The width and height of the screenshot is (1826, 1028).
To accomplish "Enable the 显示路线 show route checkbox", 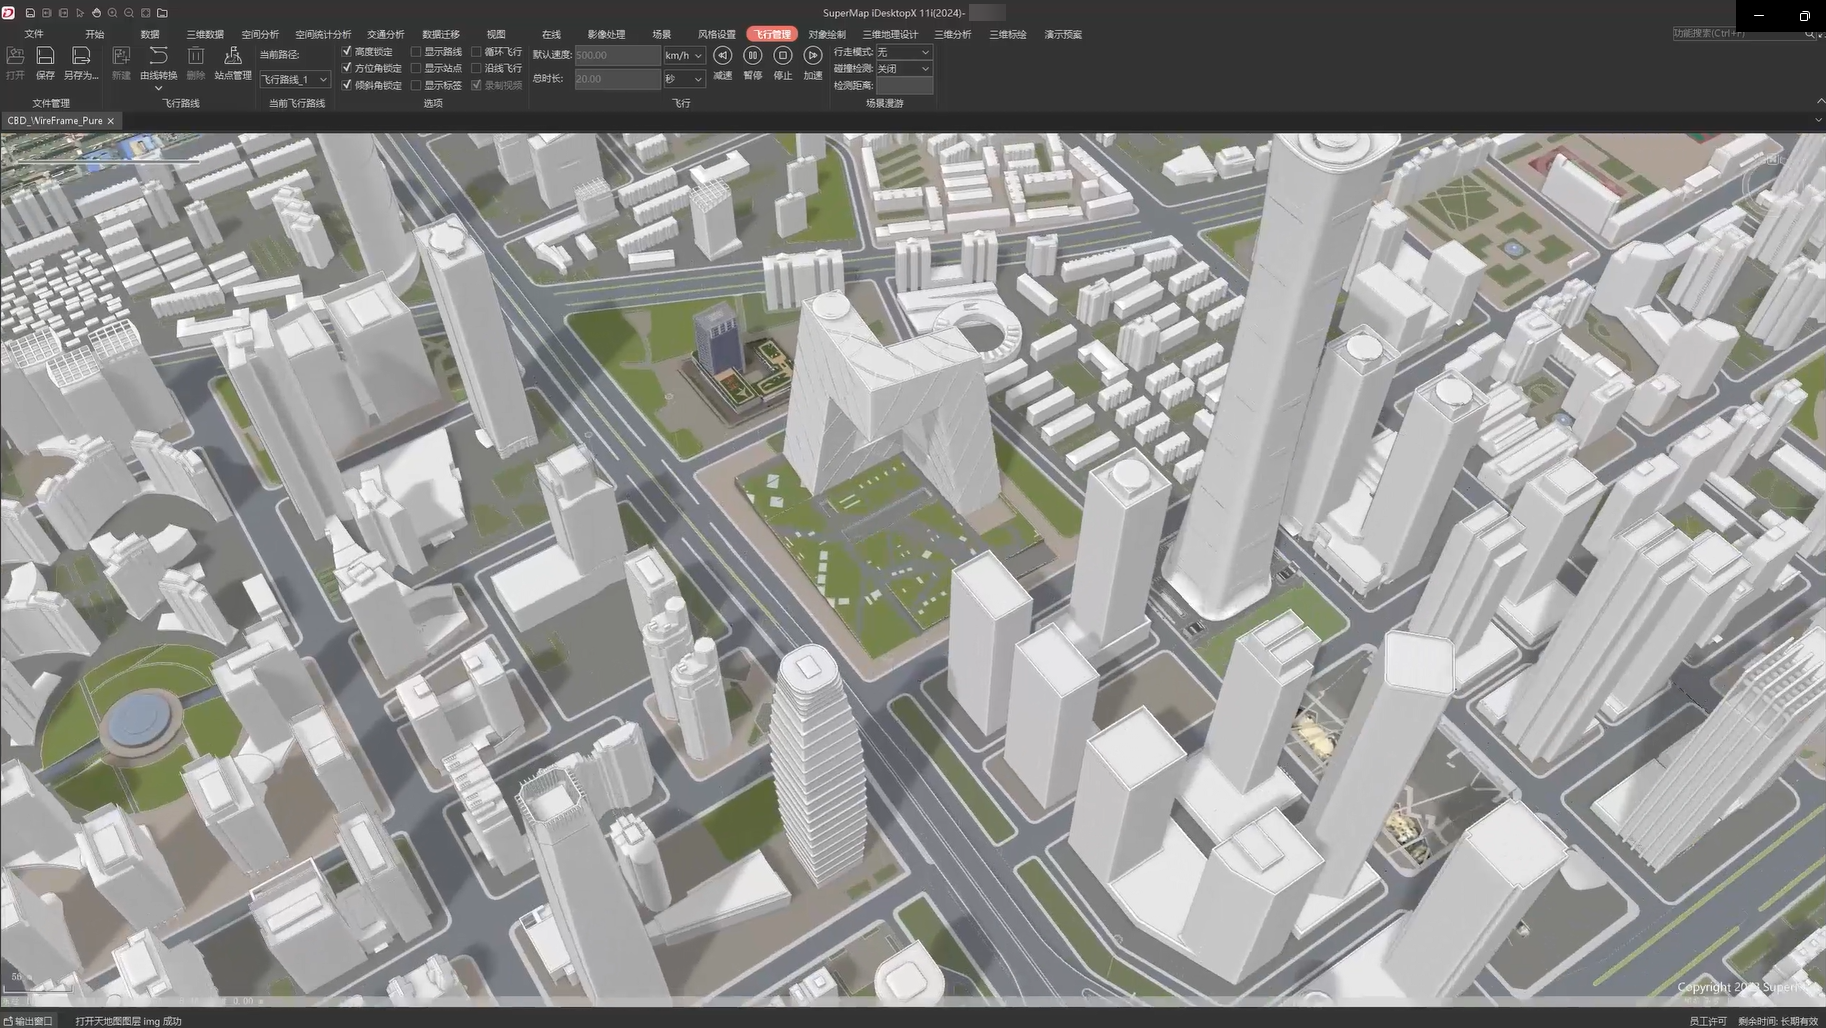I will click(x=416, y=51).
